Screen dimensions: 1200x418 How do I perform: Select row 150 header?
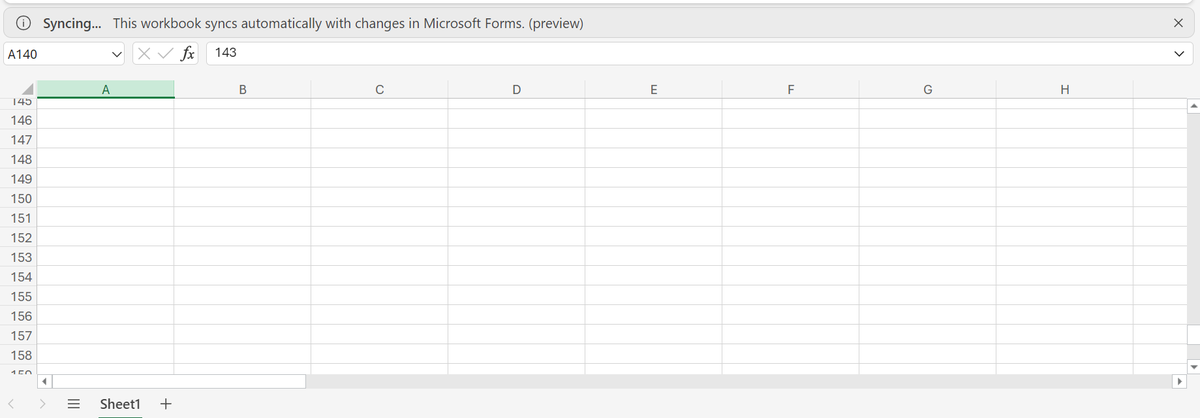pos(19,198)
